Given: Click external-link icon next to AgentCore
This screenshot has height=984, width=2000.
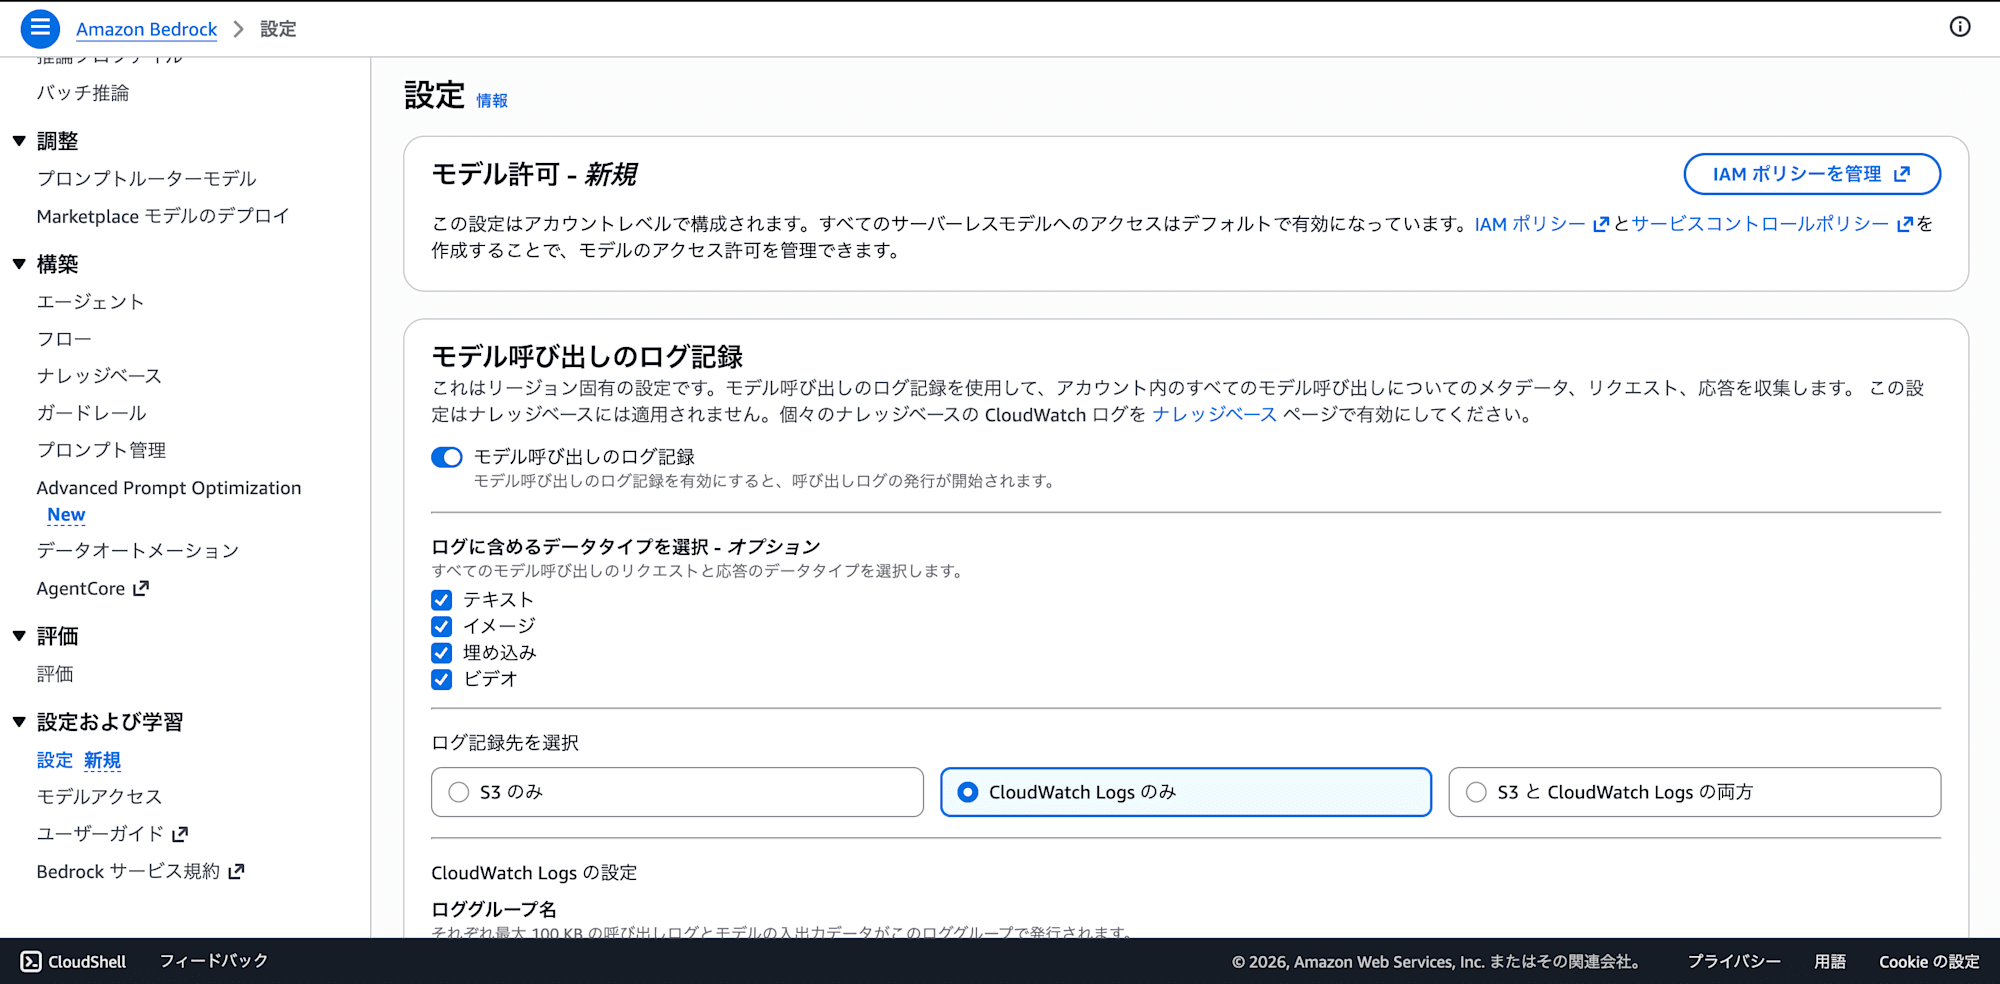Looking at the screenshot, I should coord(141,588).
